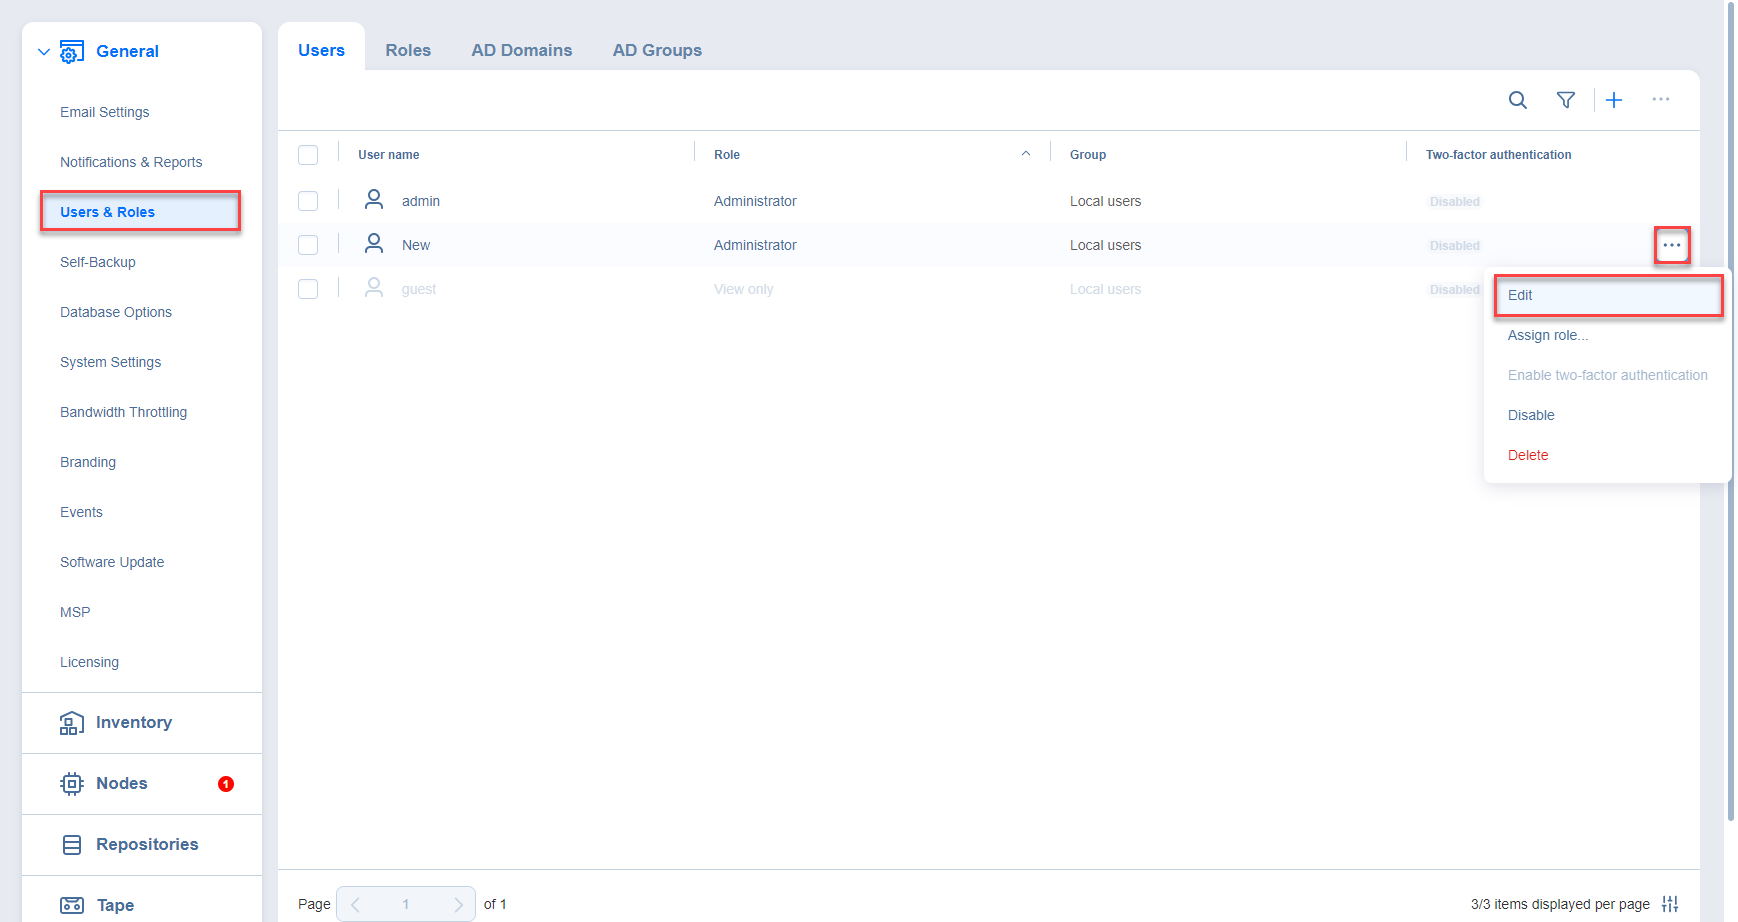Viewport: 1738px width, 922px height.
Task: Go to next page arrow
Action: 458,904
